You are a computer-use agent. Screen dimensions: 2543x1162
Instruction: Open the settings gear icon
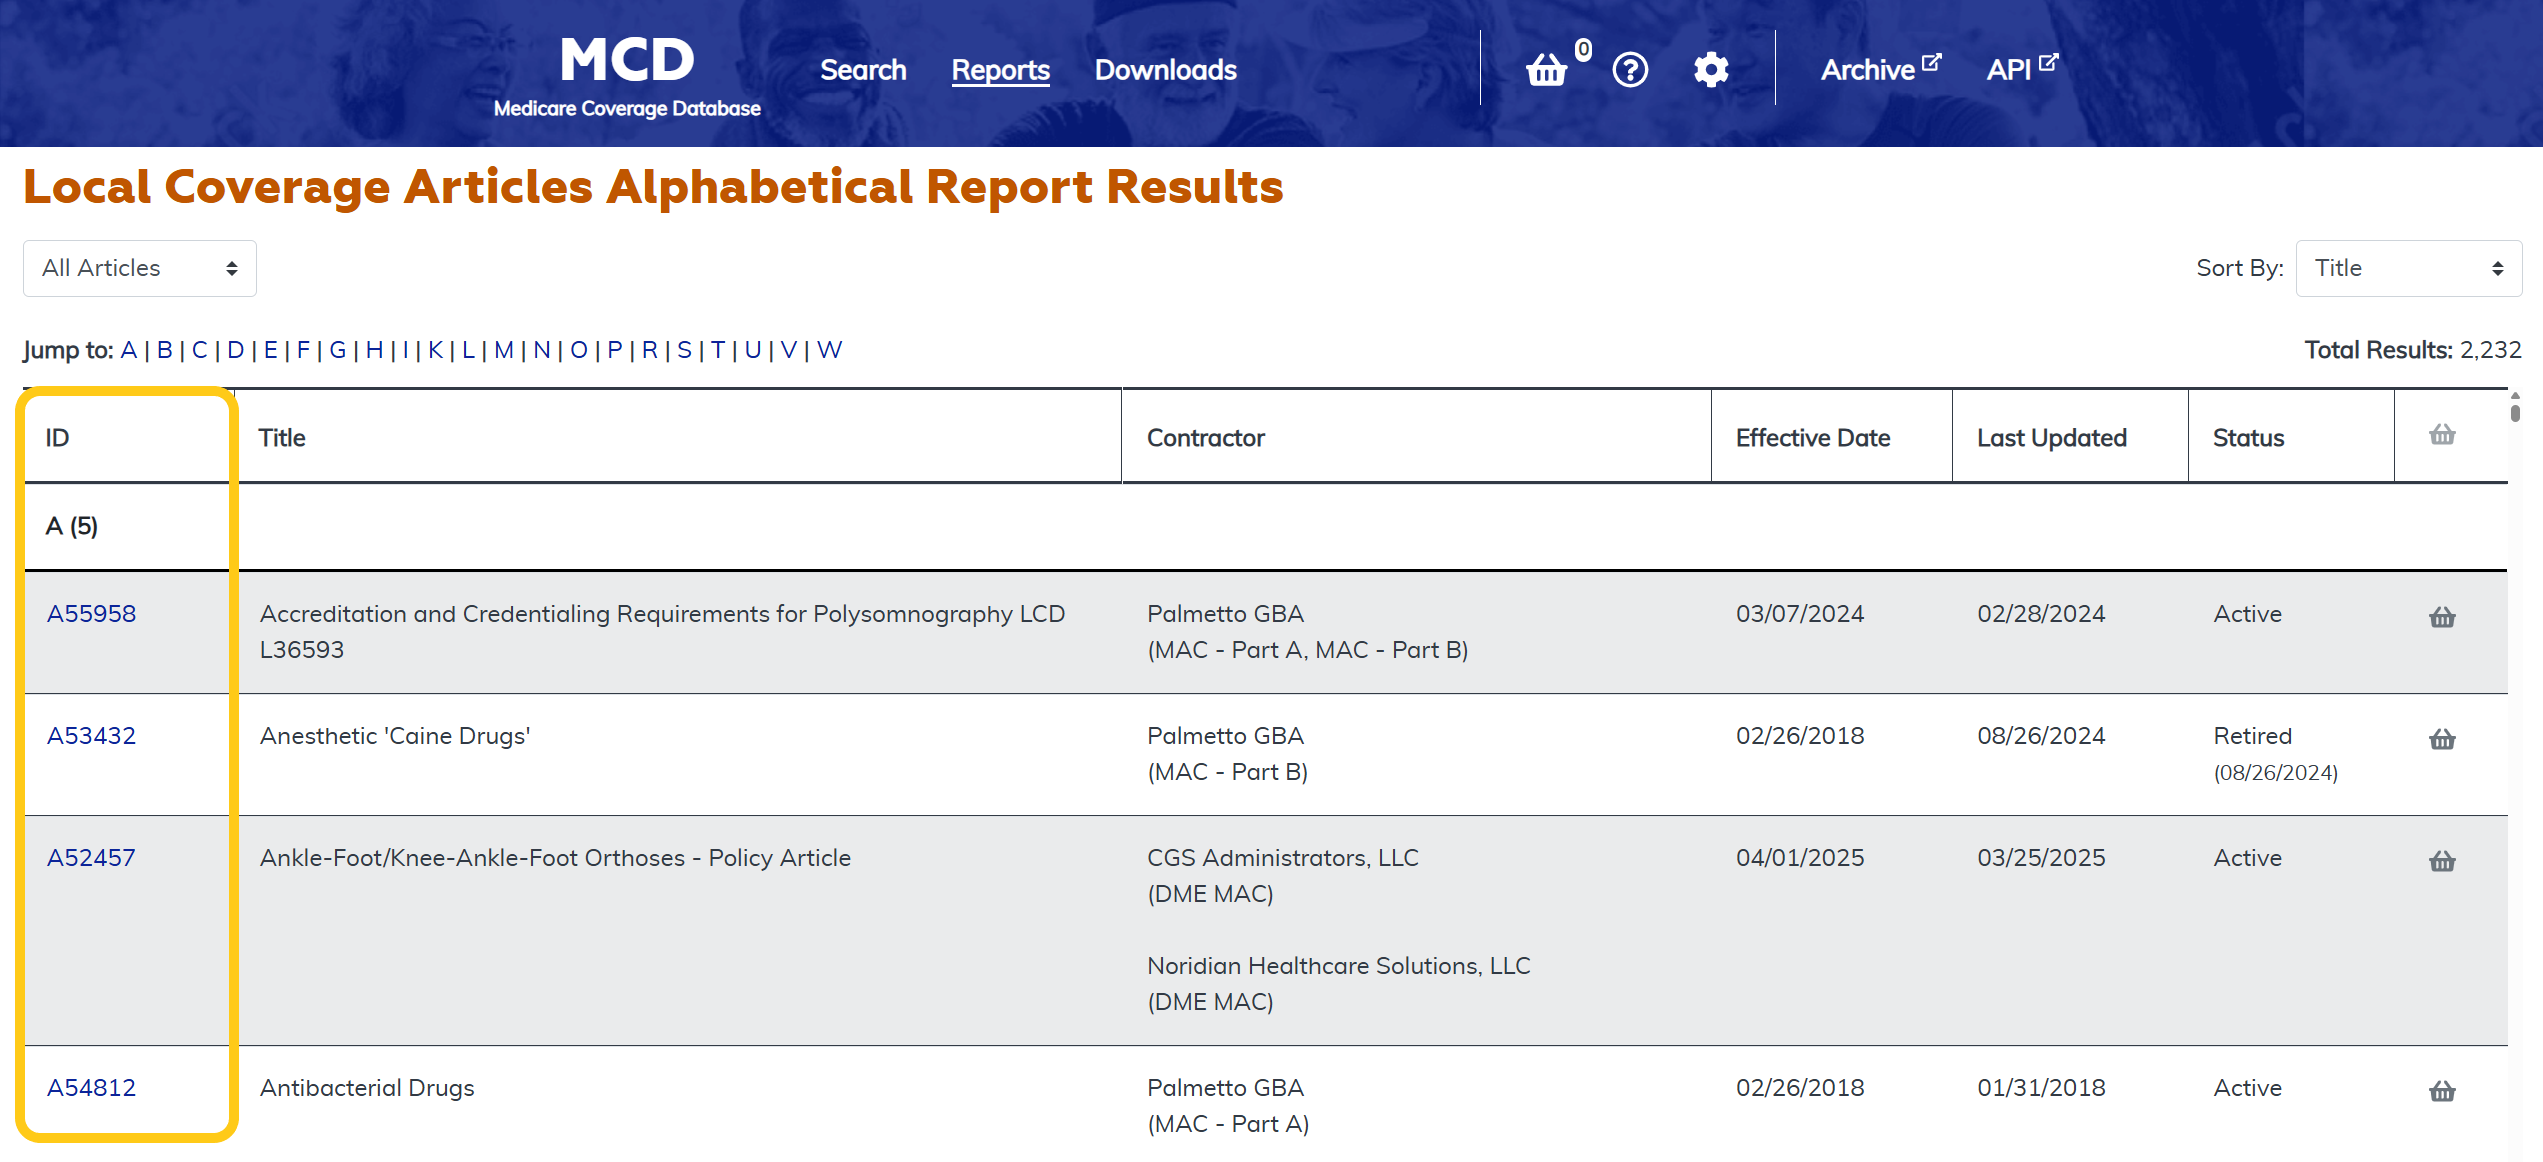pyautogui.click(x=1711, y=70)
